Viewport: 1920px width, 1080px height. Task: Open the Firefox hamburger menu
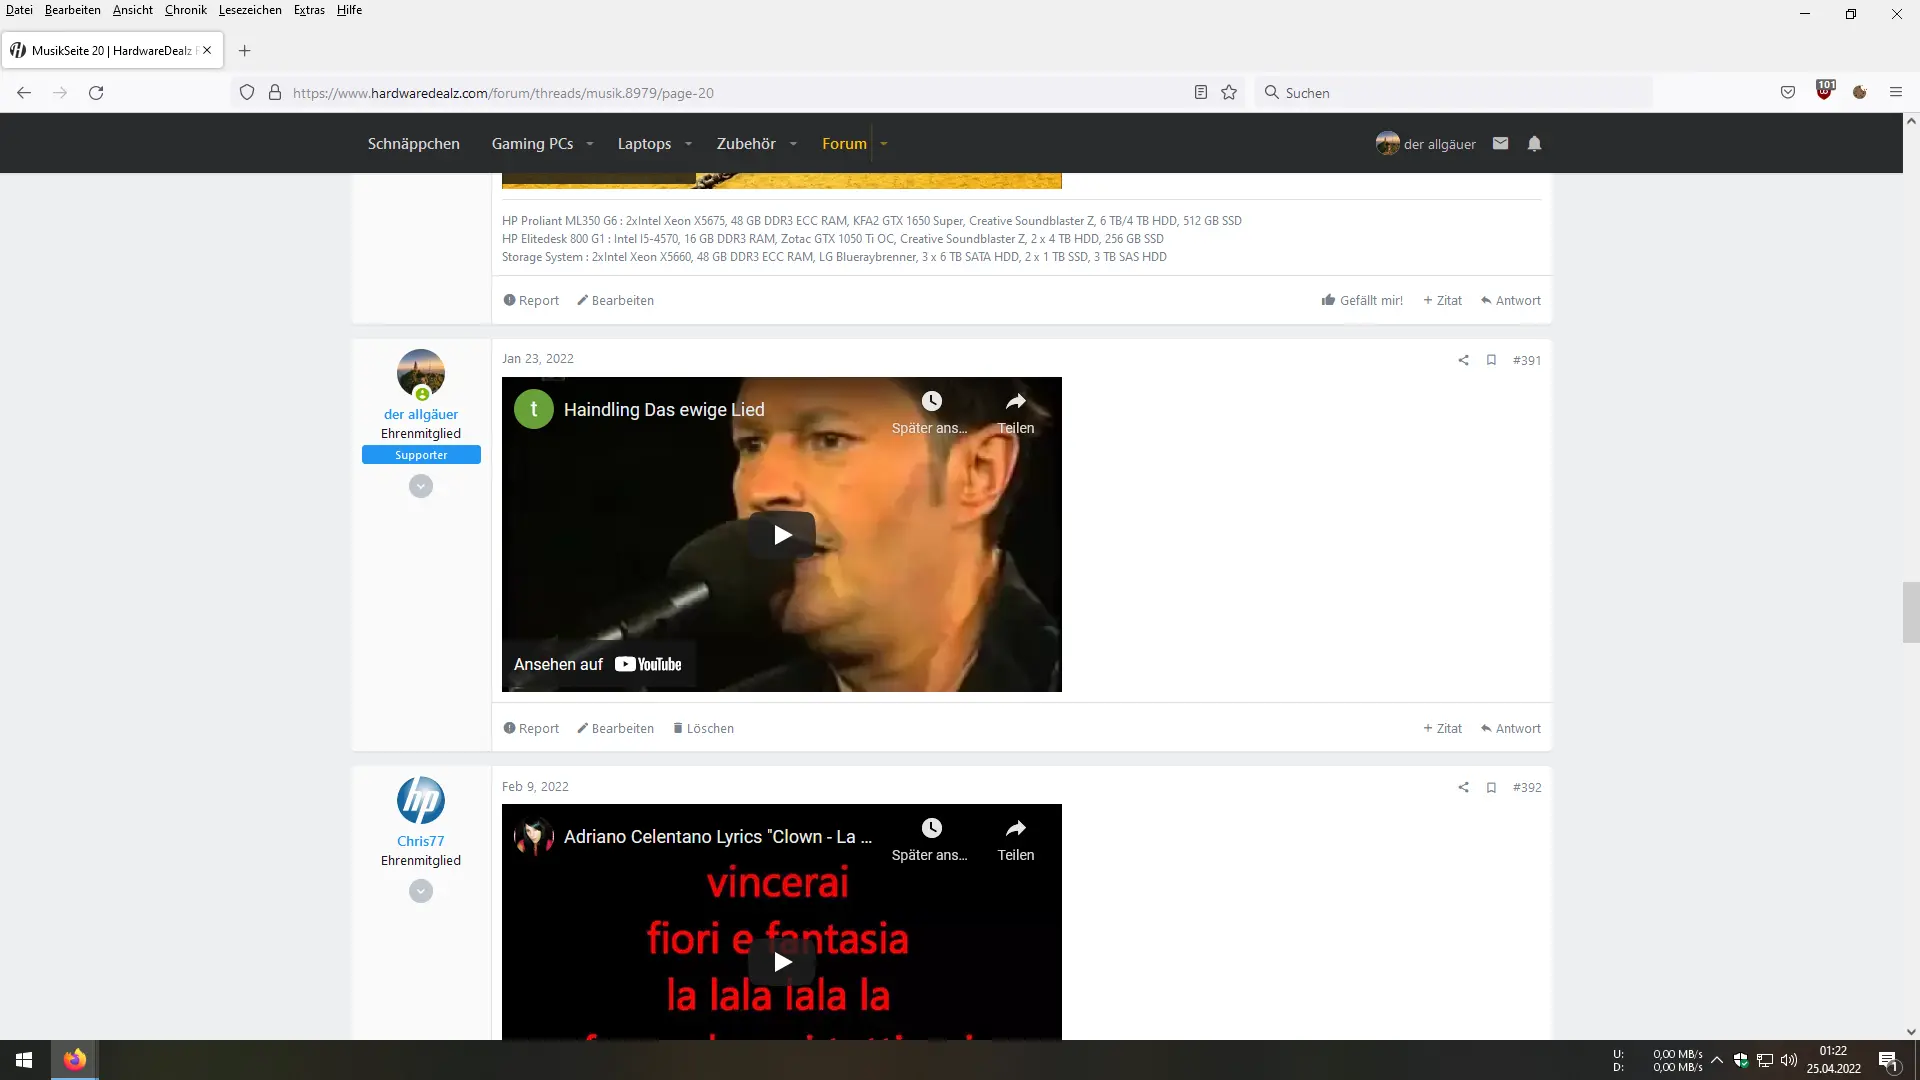tap(1896, 93)
